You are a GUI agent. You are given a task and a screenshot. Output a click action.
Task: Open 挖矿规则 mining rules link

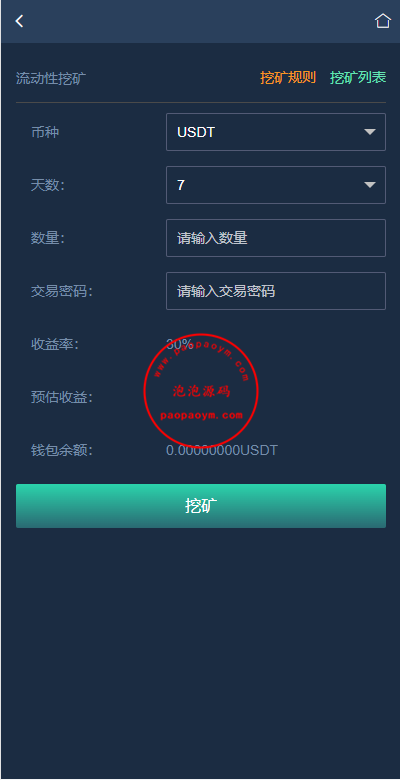(288, 78)
